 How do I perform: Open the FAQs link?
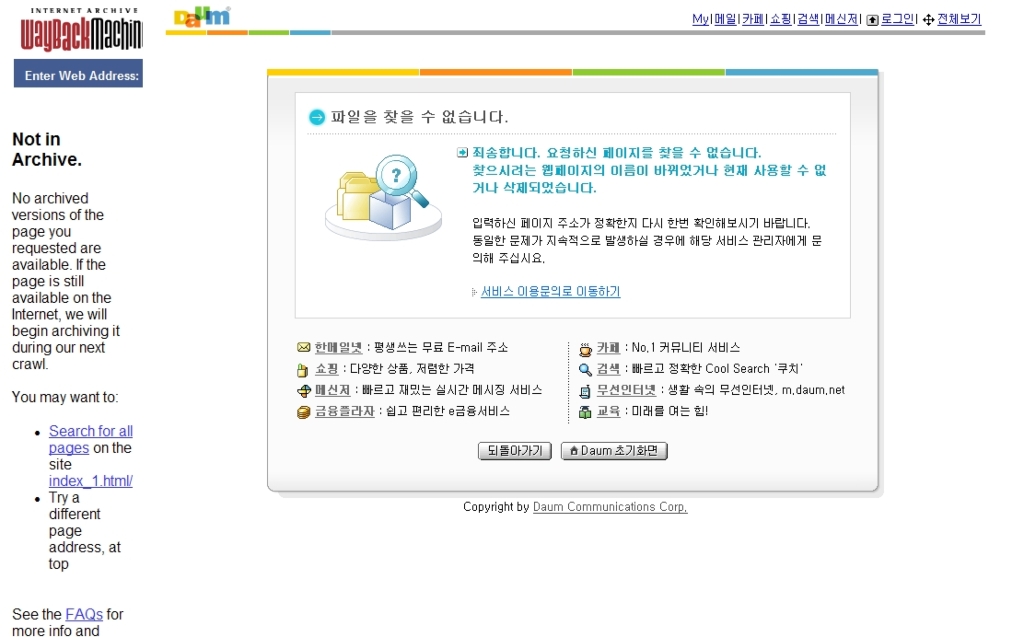point(84,615)
